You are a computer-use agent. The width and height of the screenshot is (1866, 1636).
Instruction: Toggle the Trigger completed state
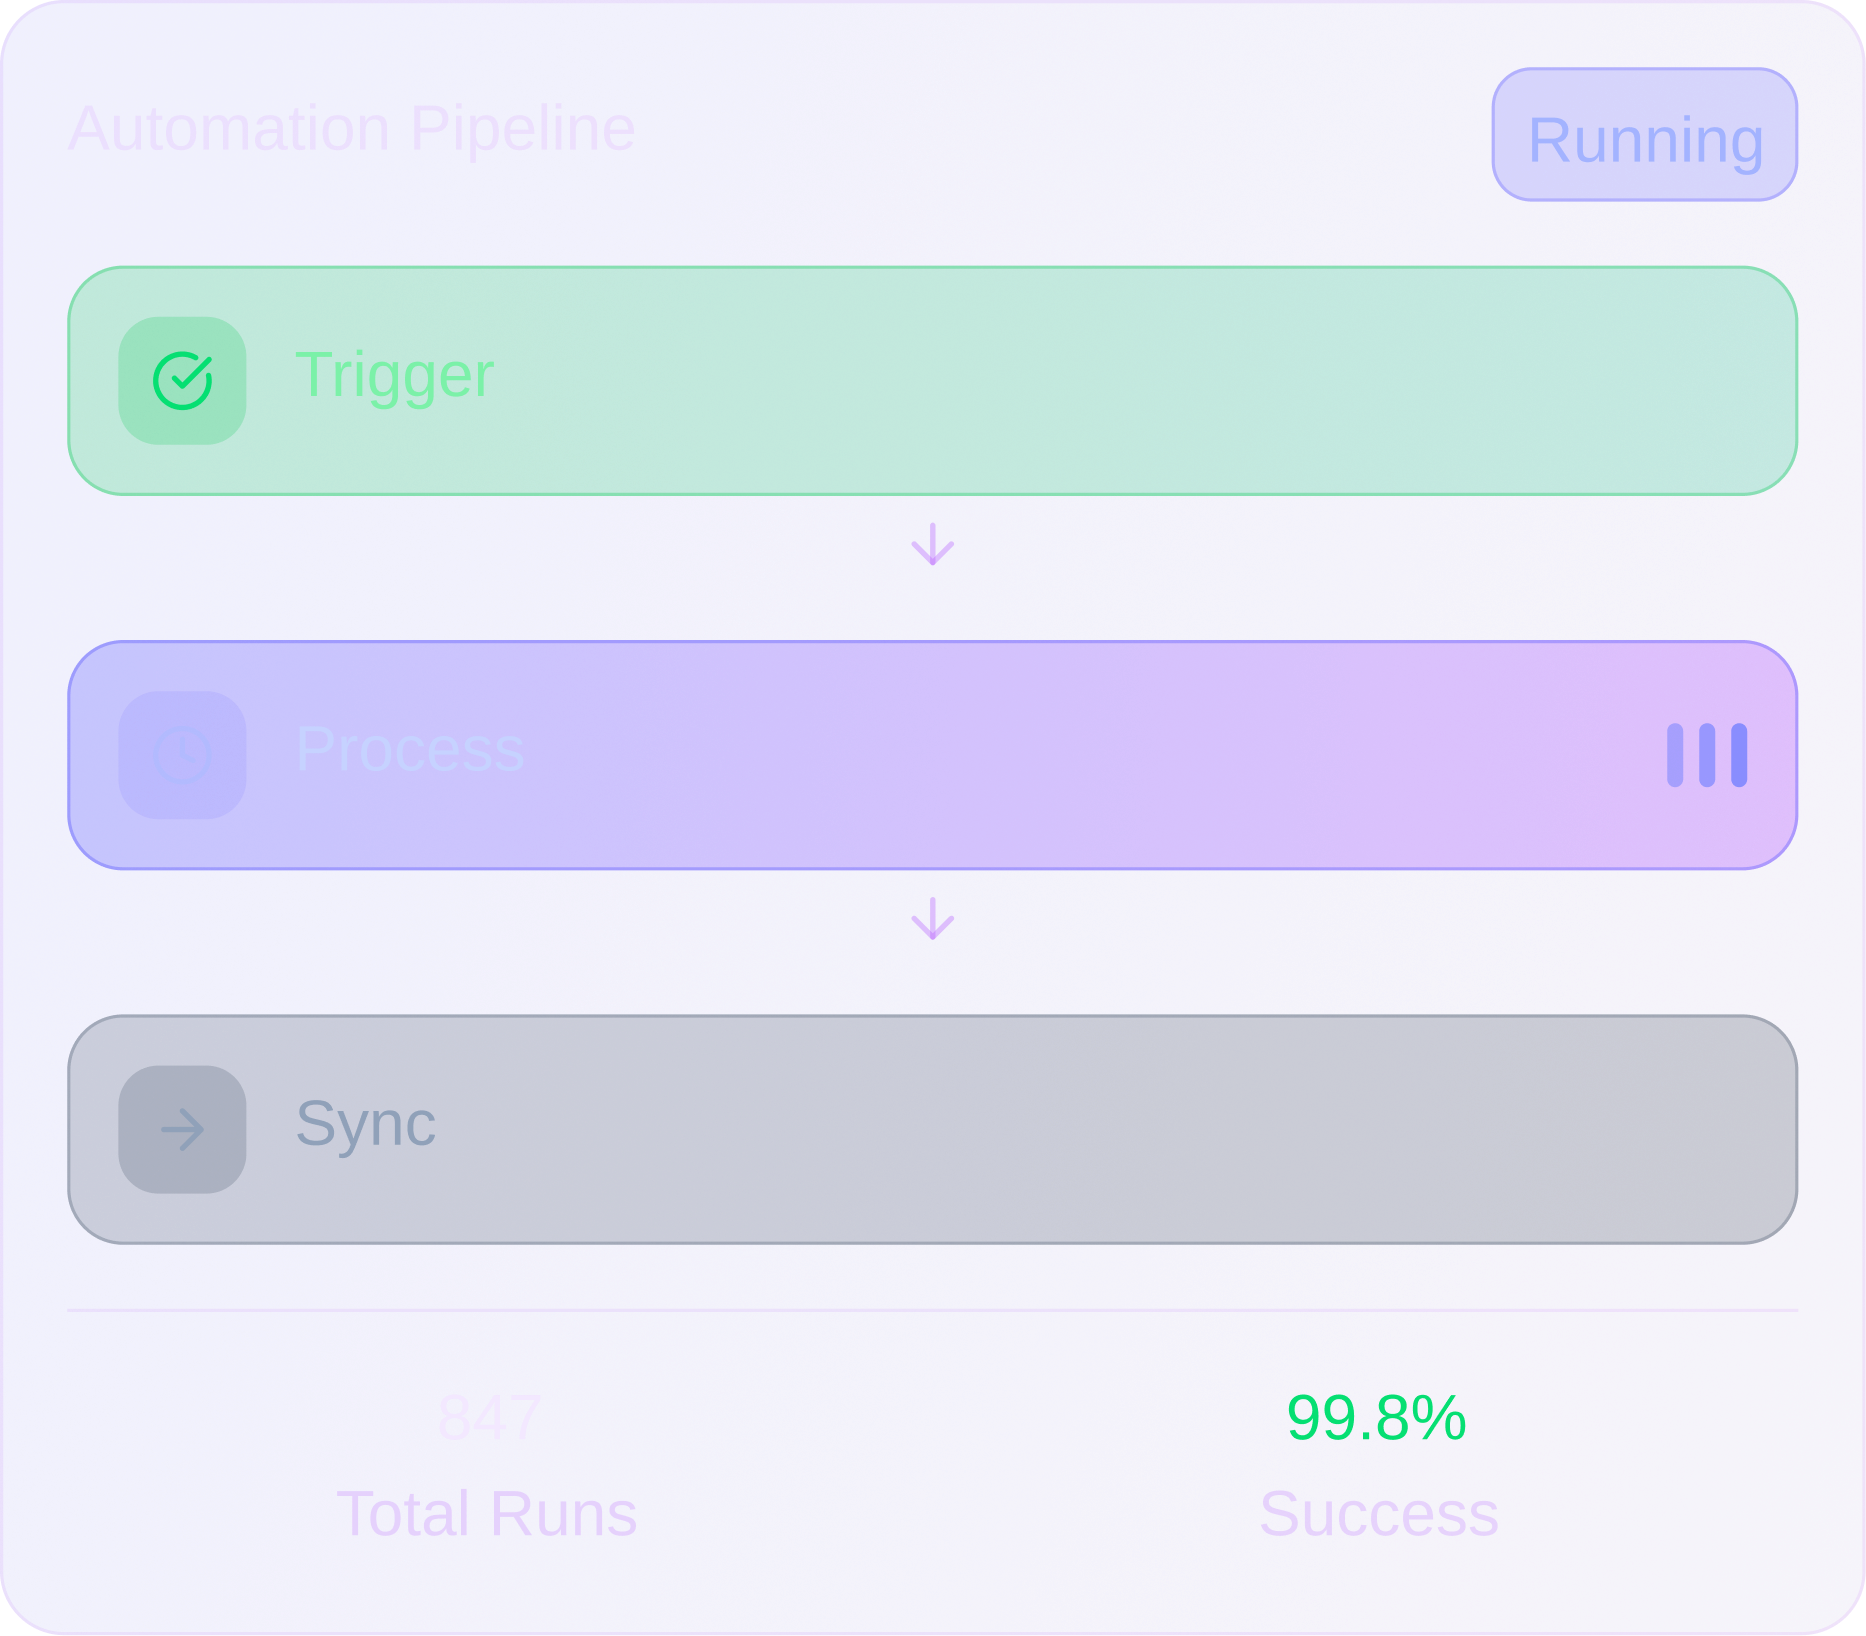point(930,380)
